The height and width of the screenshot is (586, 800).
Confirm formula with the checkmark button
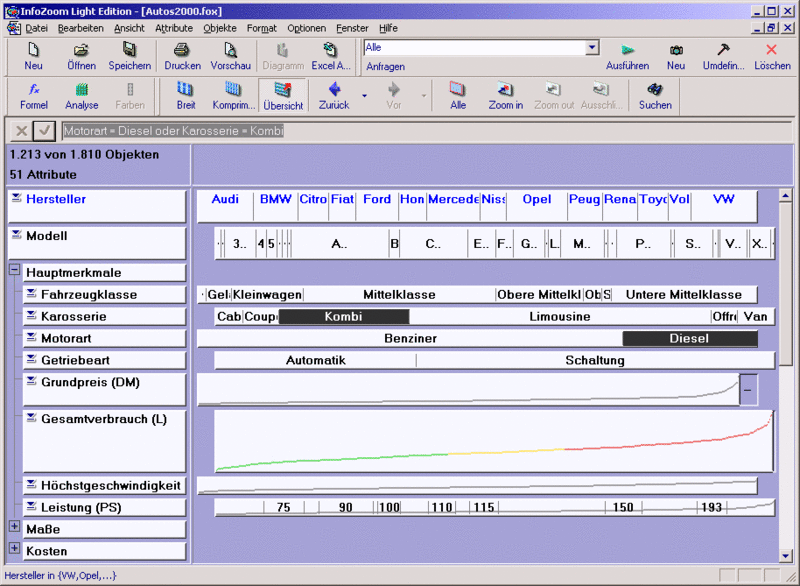[44, 131]
